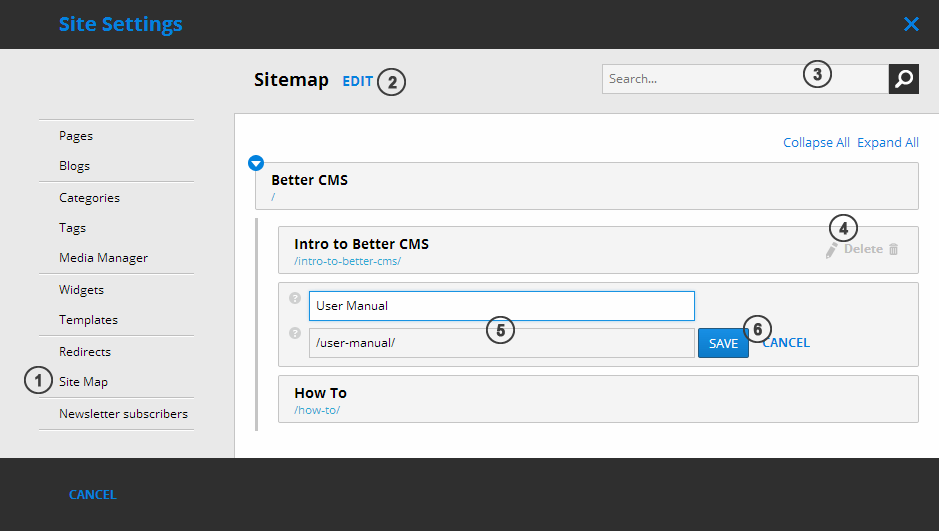939x531 pixels.
Task: Click CANCEL next to the SAVE button
Action: [786, 342]
